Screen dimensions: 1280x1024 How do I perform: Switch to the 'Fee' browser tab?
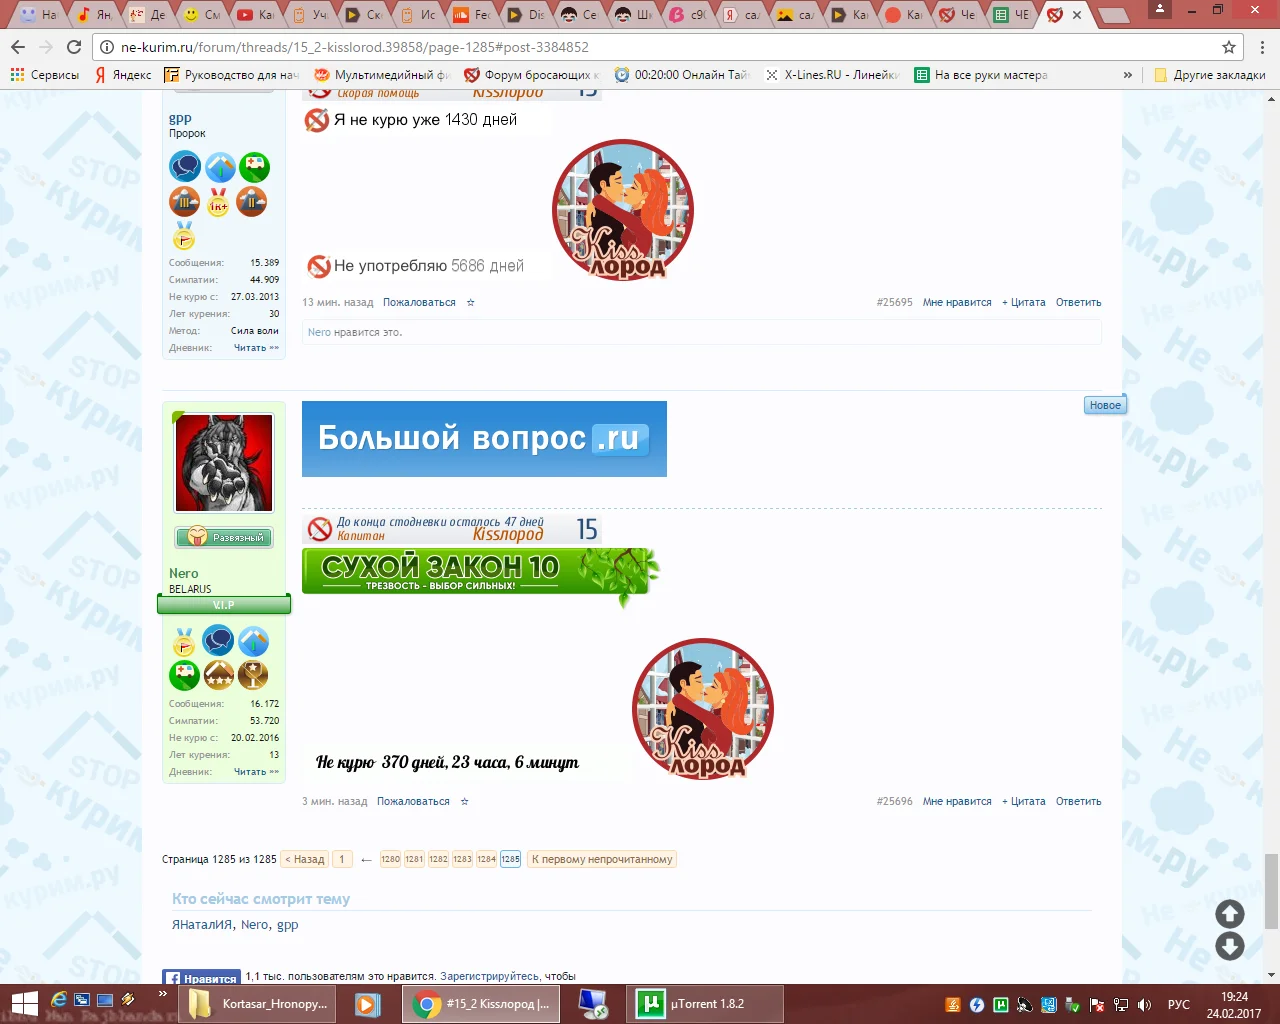point(473,15)
